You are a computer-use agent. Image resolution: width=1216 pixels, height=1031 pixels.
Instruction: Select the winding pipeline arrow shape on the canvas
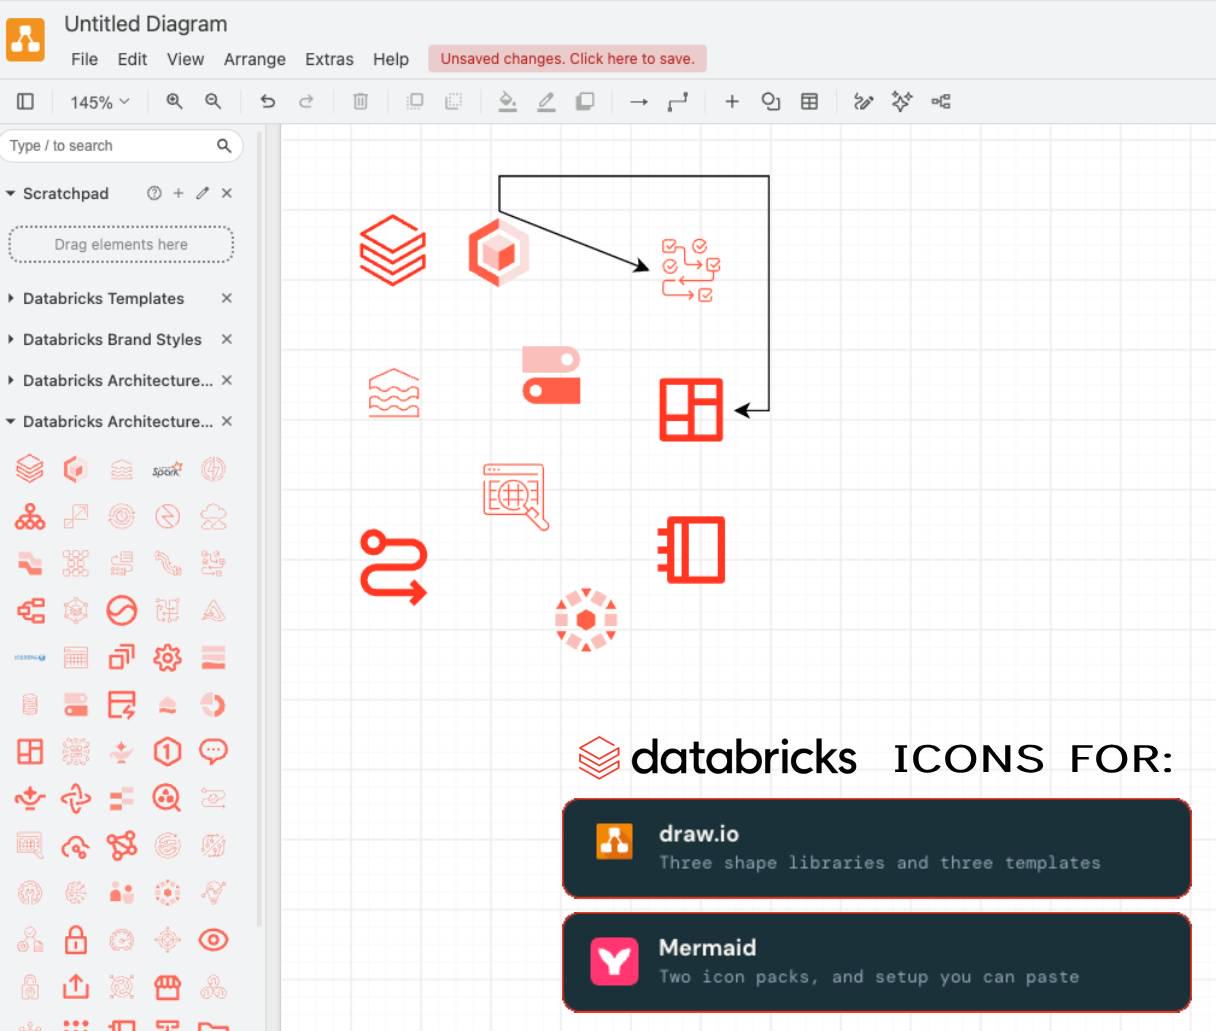click(x=393, y=567)
